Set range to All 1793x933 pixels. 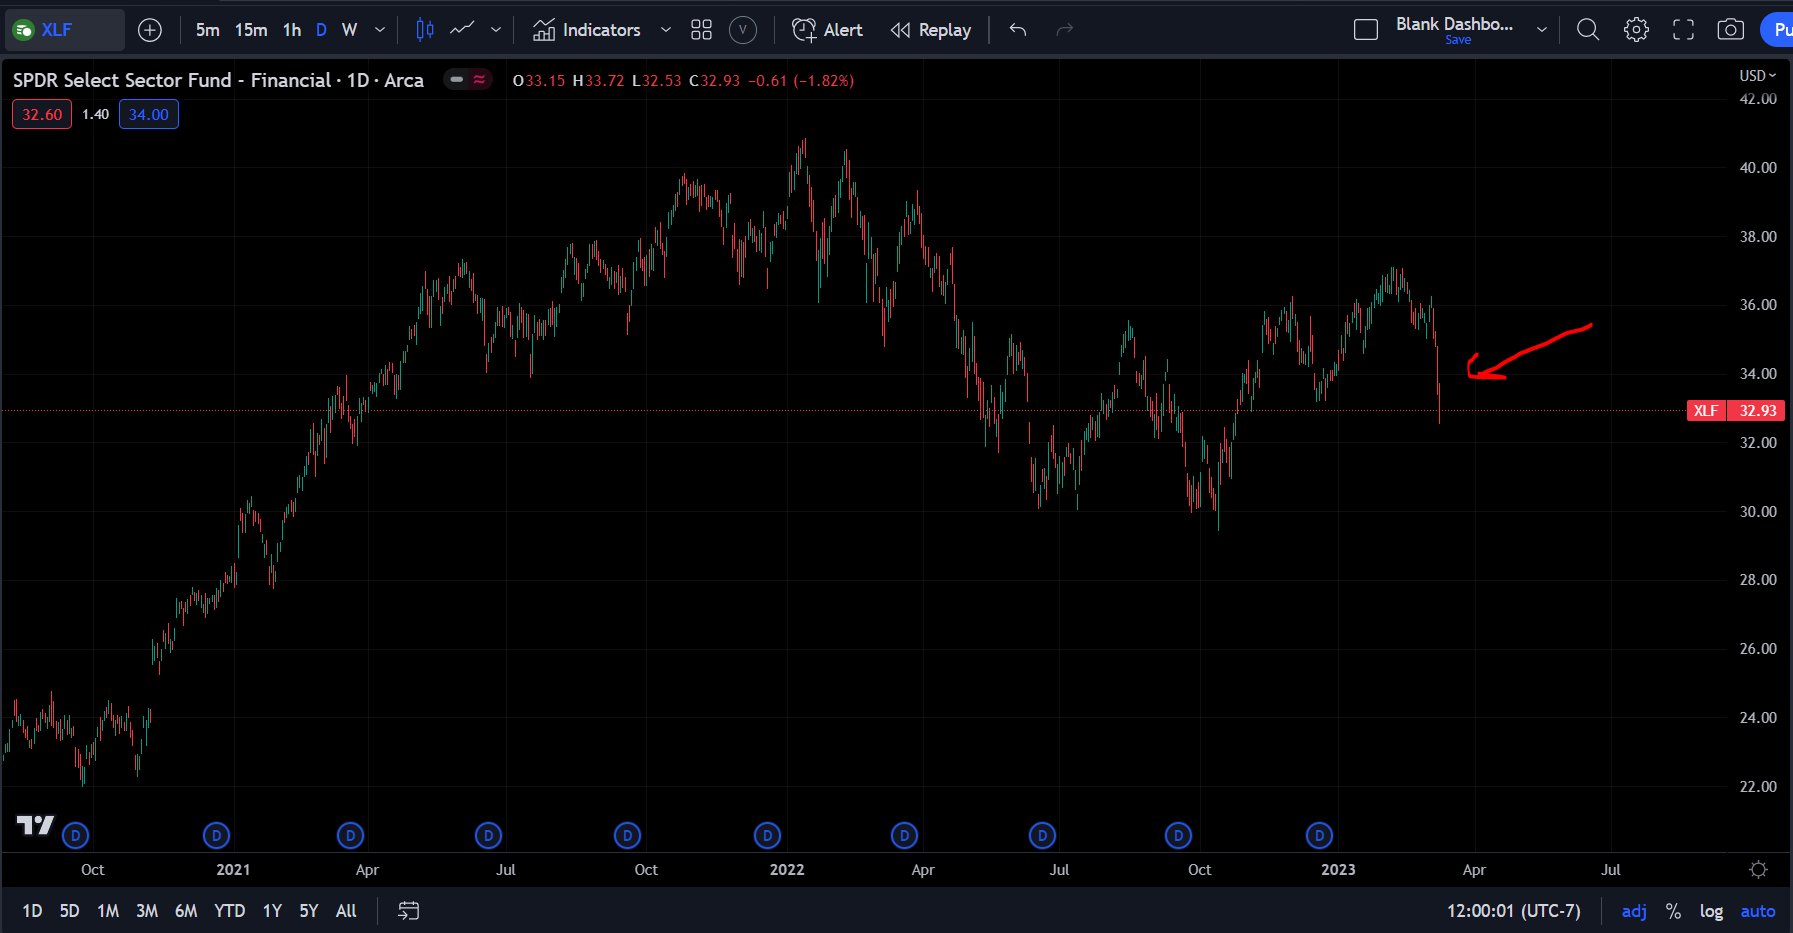(346, 911)
